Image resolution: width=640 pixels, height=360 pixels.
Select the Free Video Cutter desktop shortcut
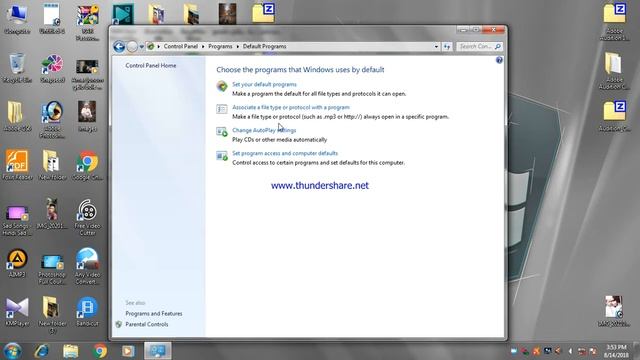tap(87, 217)
